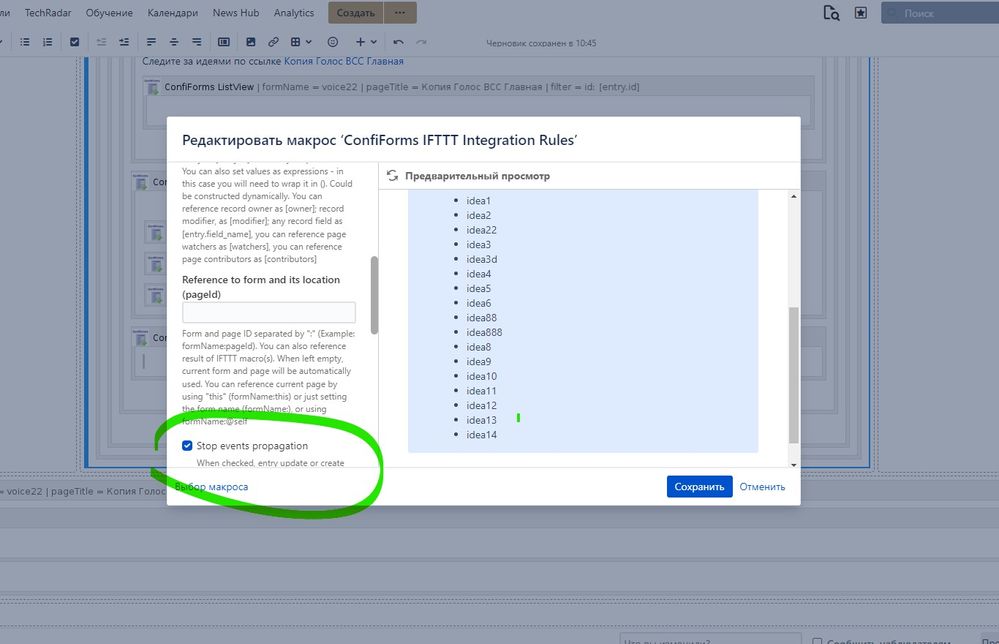This screenshot has height=644, width=999.
Task: Open the table insert dropdown chevron
Action: [308, 41]
